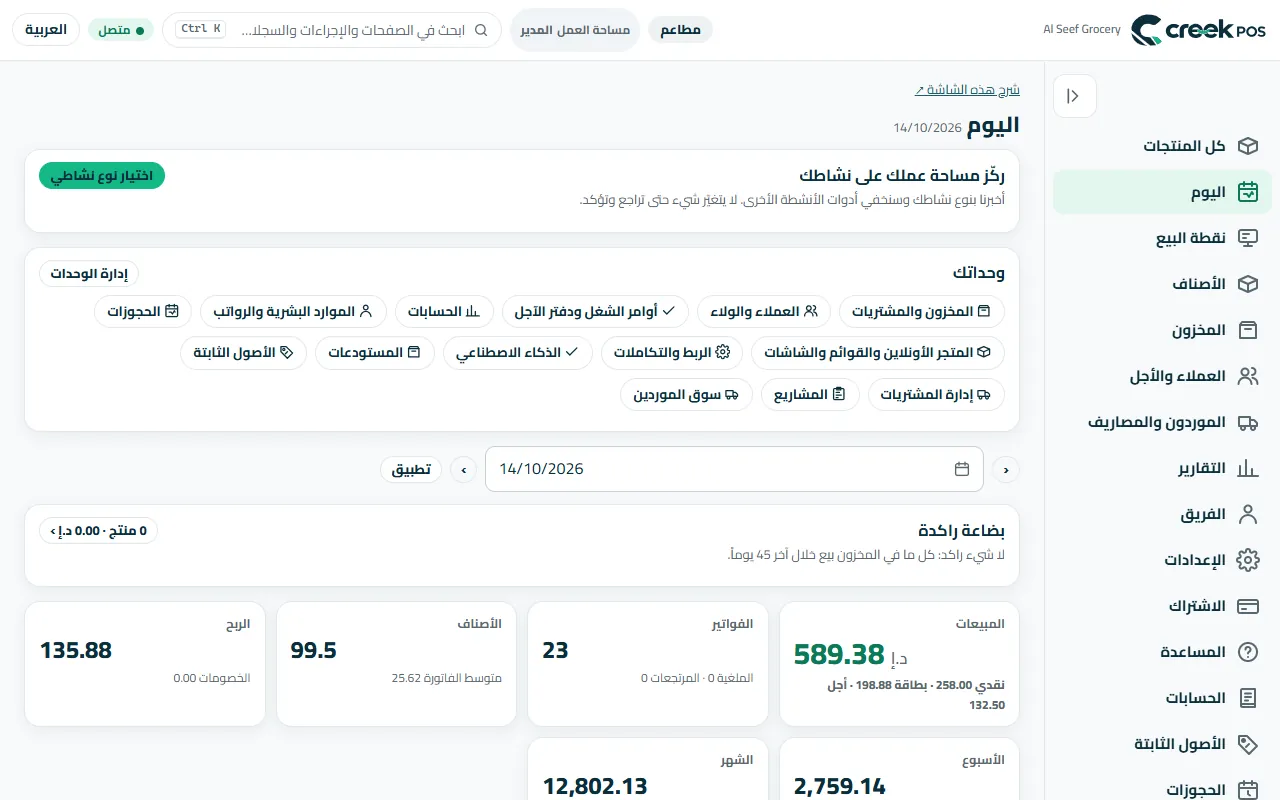The width and height of the screenshot is (1280, 800).
Task: Toggle the الموارد البشرية والرواتب chip
Action: [293, 311]
